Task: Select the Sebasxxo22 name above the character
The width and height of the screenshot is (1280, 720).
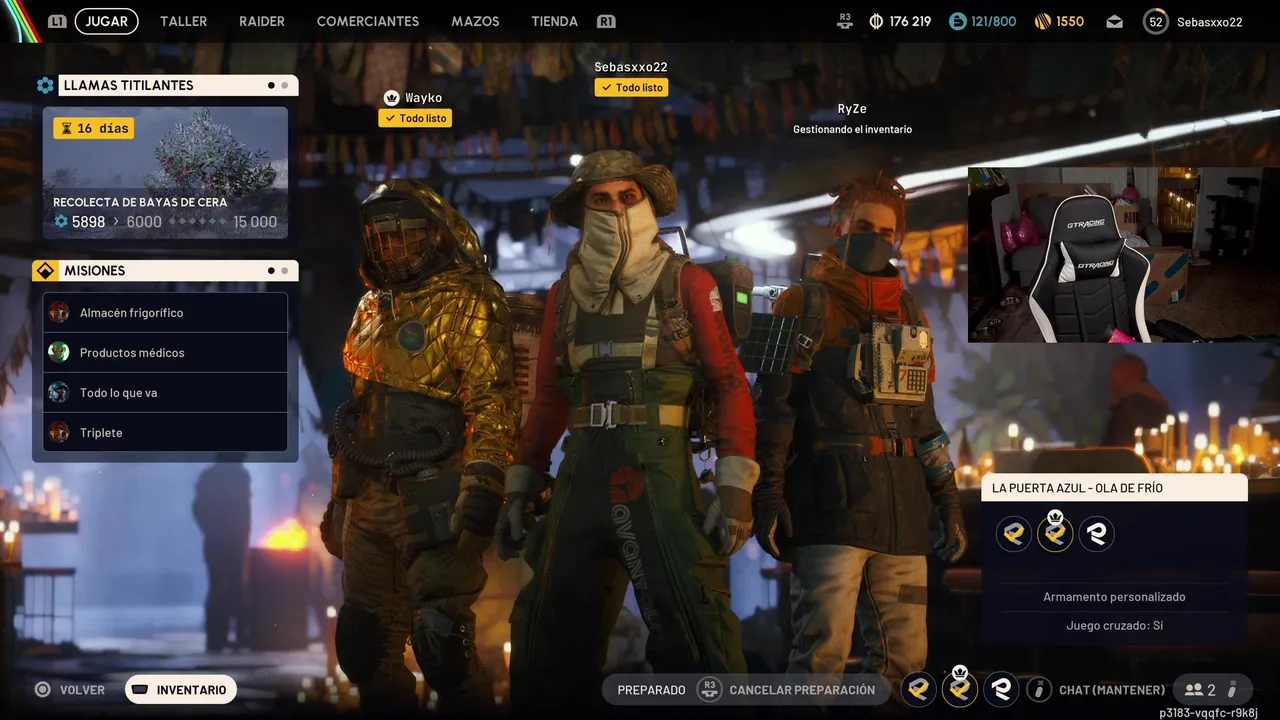Action: coord(630,67)
